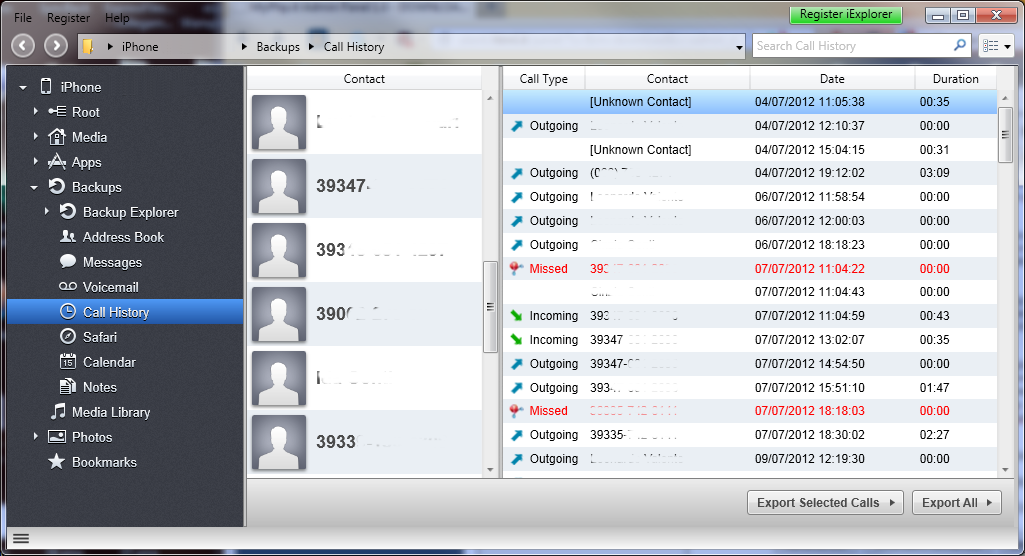Screen dimensions: 1025x556
Task: Collapse the Backups tree node
Action: coord(34,187)
